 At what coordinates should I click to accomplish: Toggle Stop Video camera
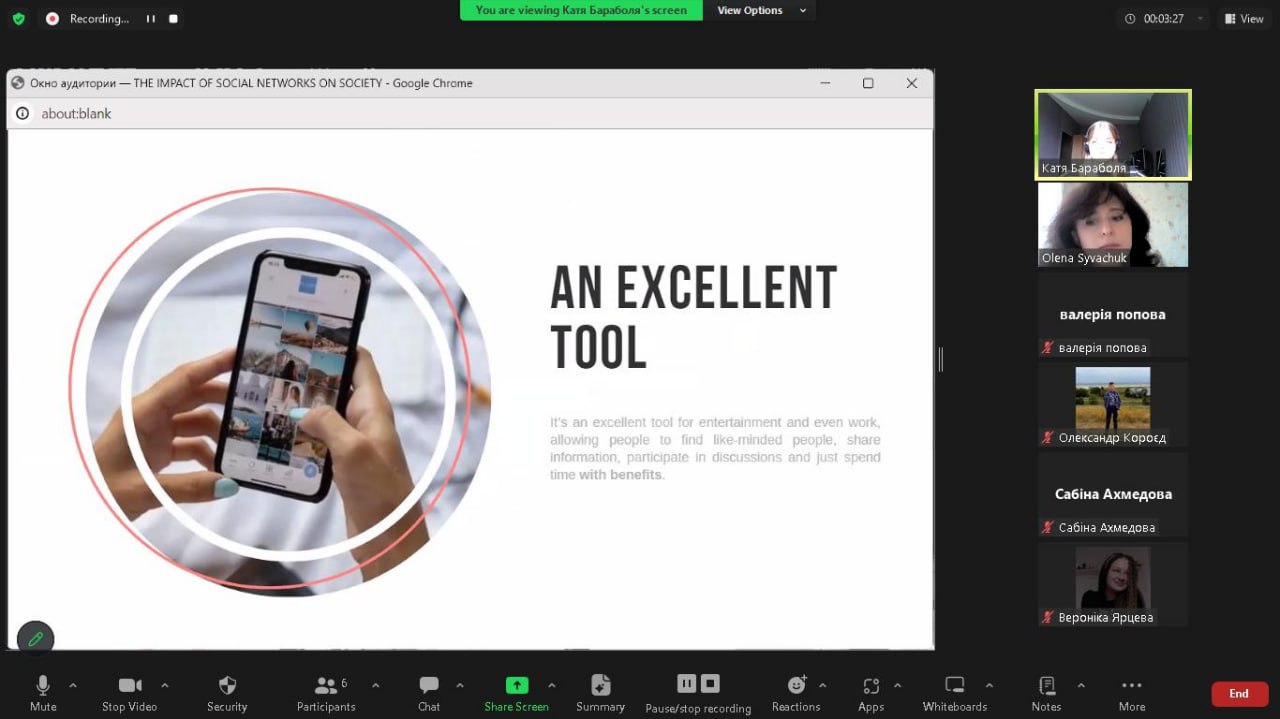(x=129, y=686)
